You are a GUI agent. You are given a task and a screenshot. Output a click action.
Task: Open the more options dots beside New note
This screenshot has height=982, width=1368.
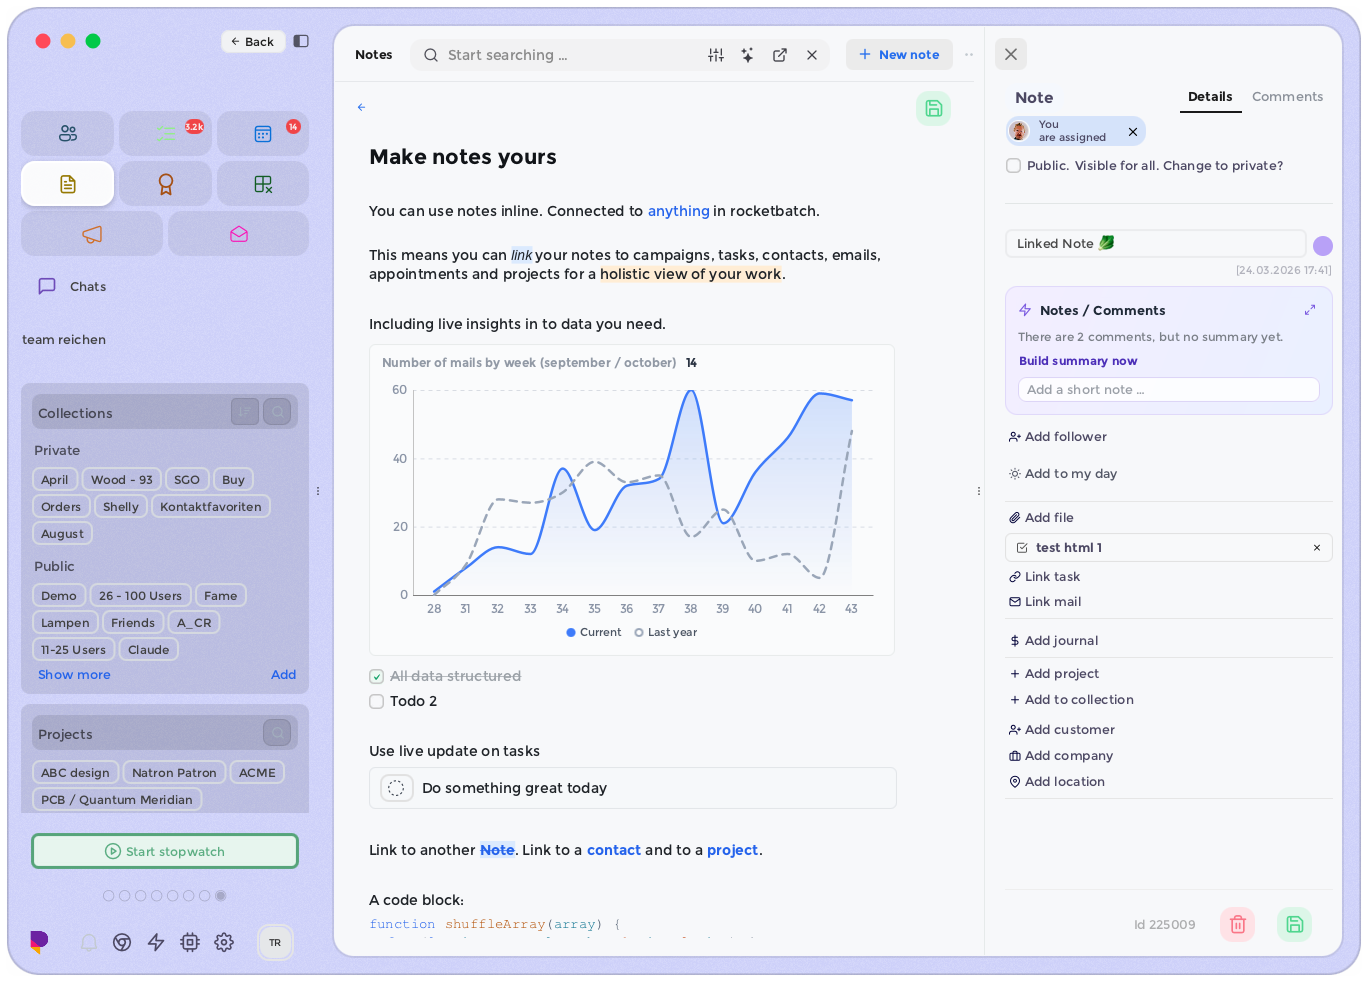pyautogui.click(x=969, y=55)
